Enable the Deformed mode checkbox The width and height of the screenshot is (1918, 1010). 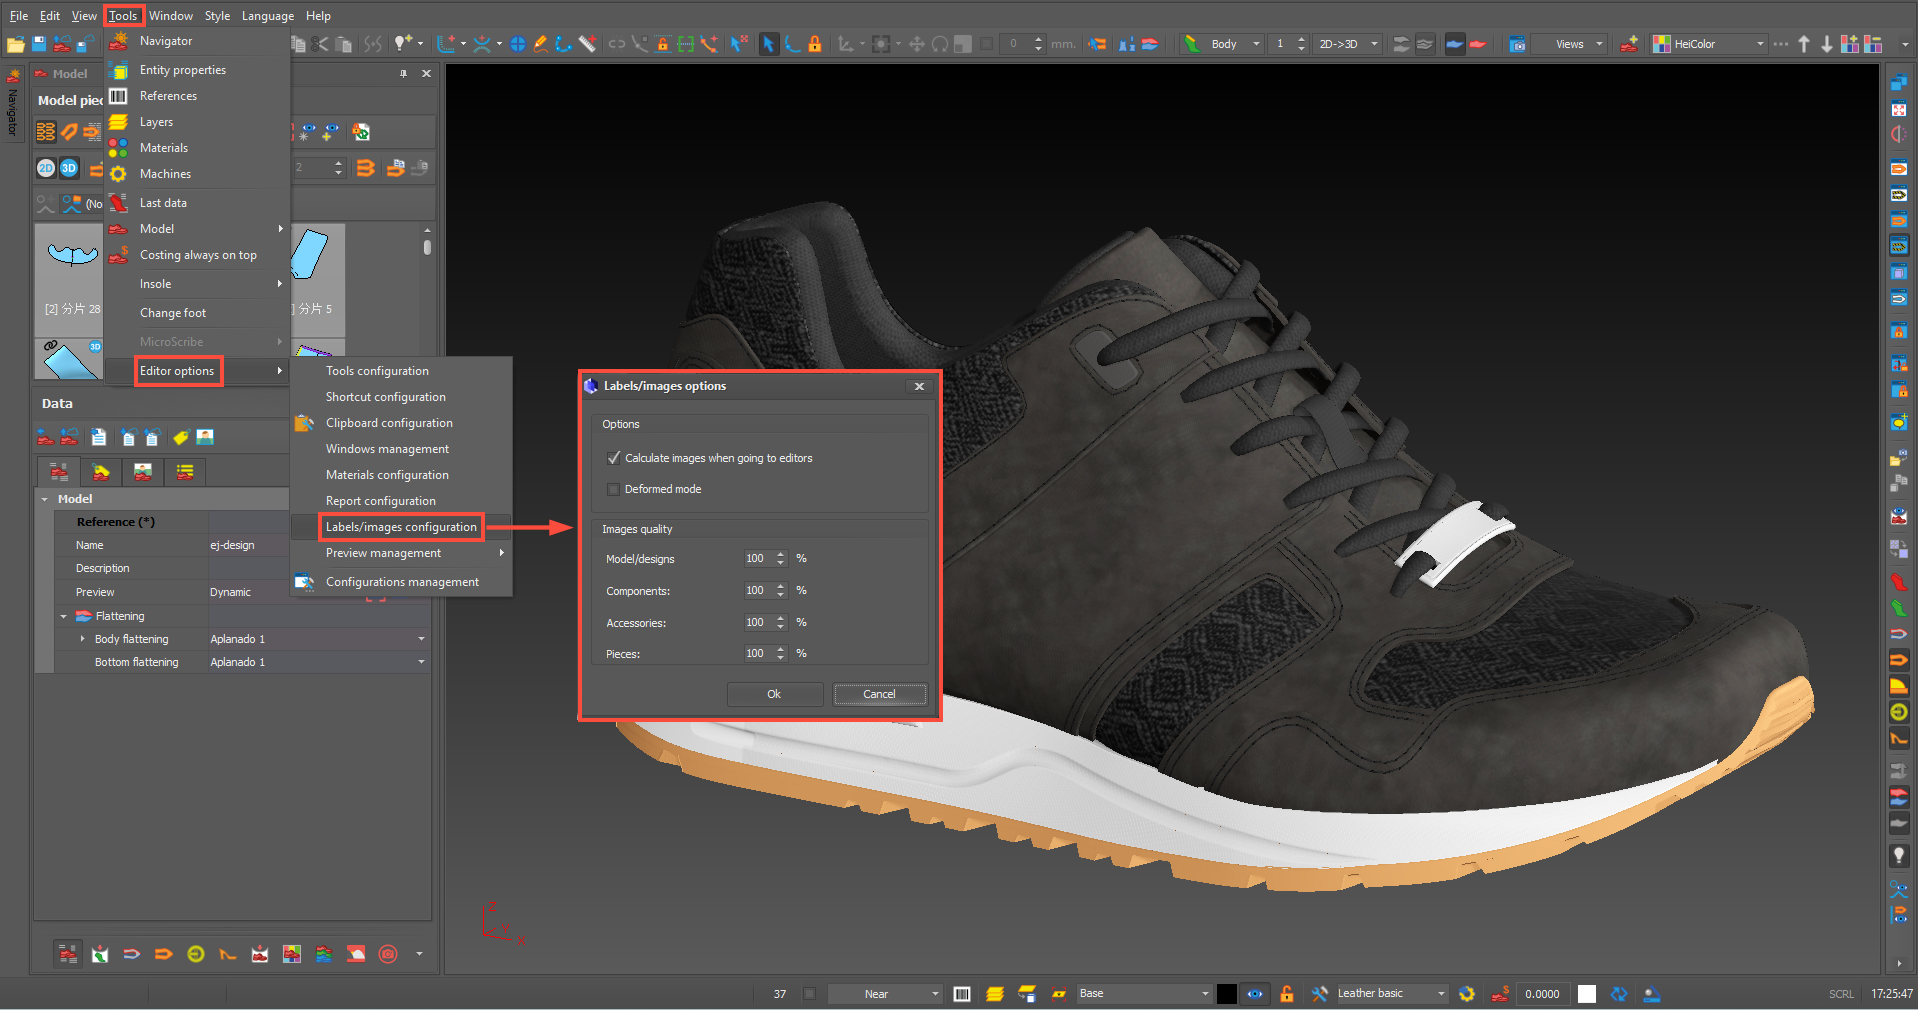(614, 489)
